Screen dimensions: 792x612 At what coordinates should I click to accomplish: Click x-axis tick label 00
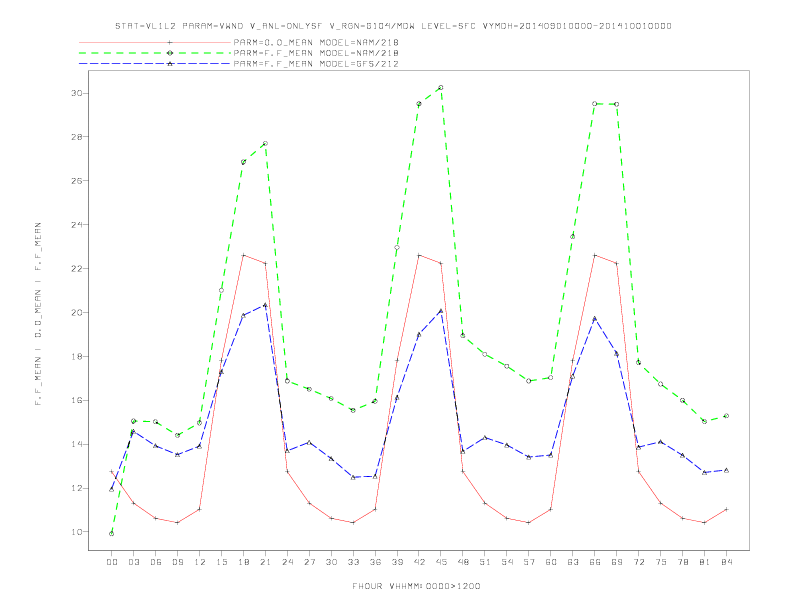click(x=112, y=562)
